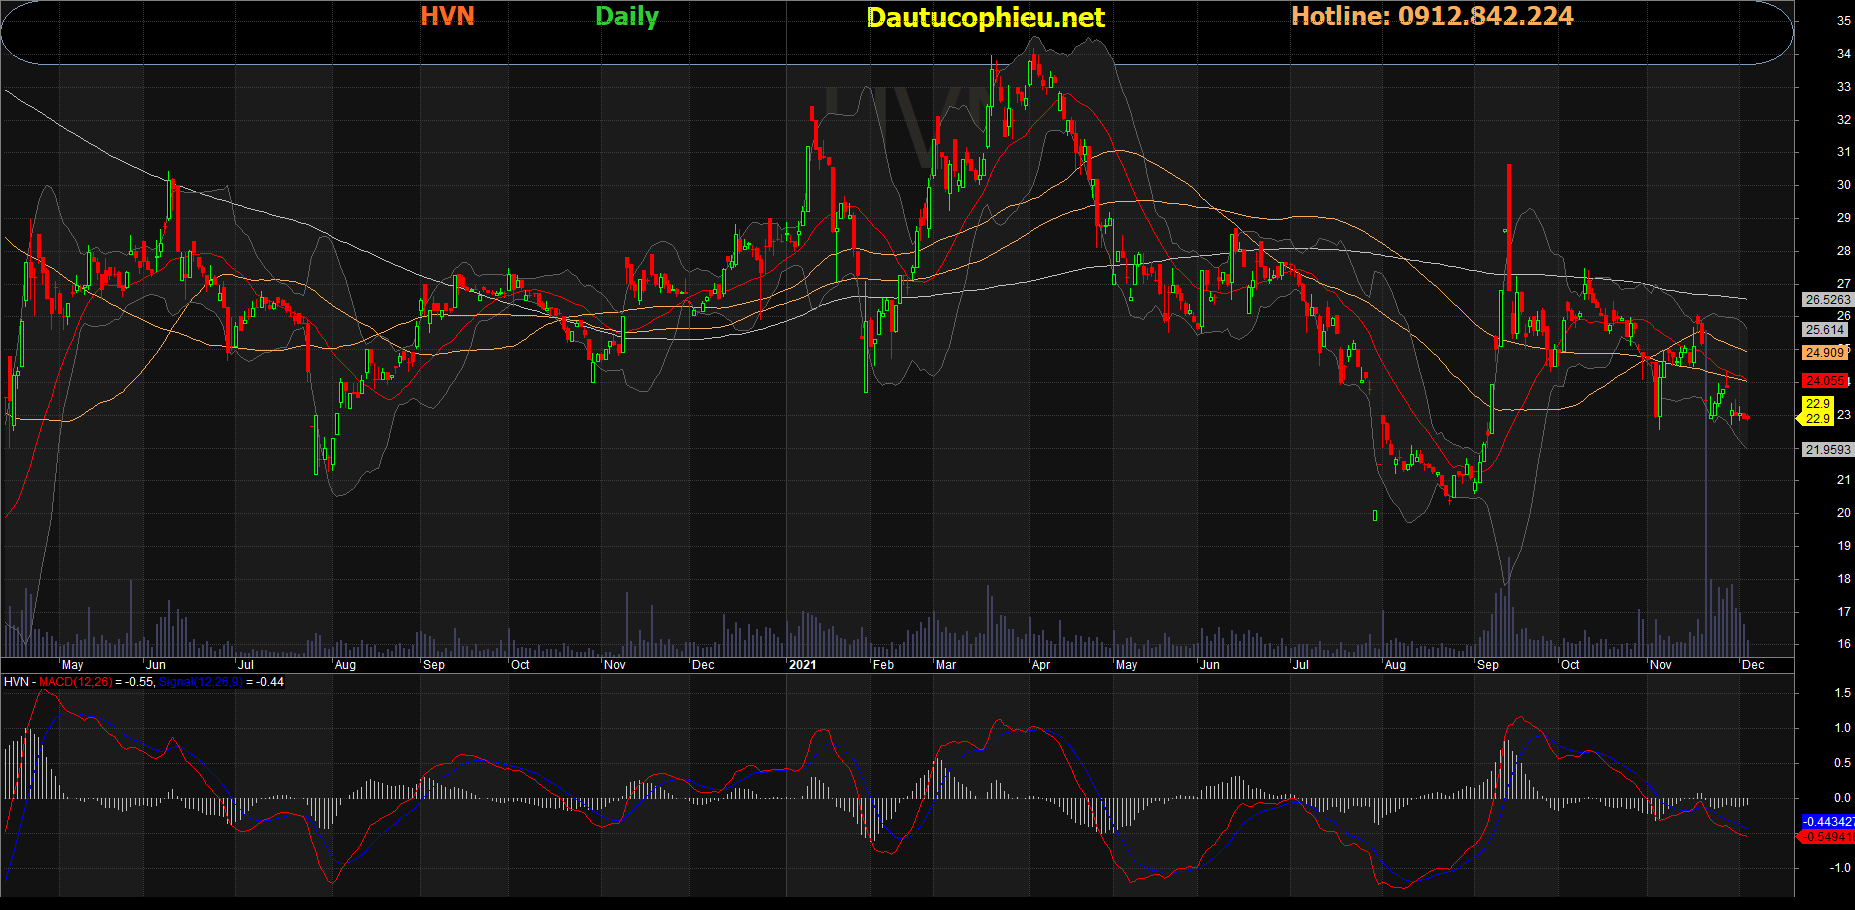1855x910 pixels.
Task: Click the 2021 year marker on time axis
Action: 802,665
